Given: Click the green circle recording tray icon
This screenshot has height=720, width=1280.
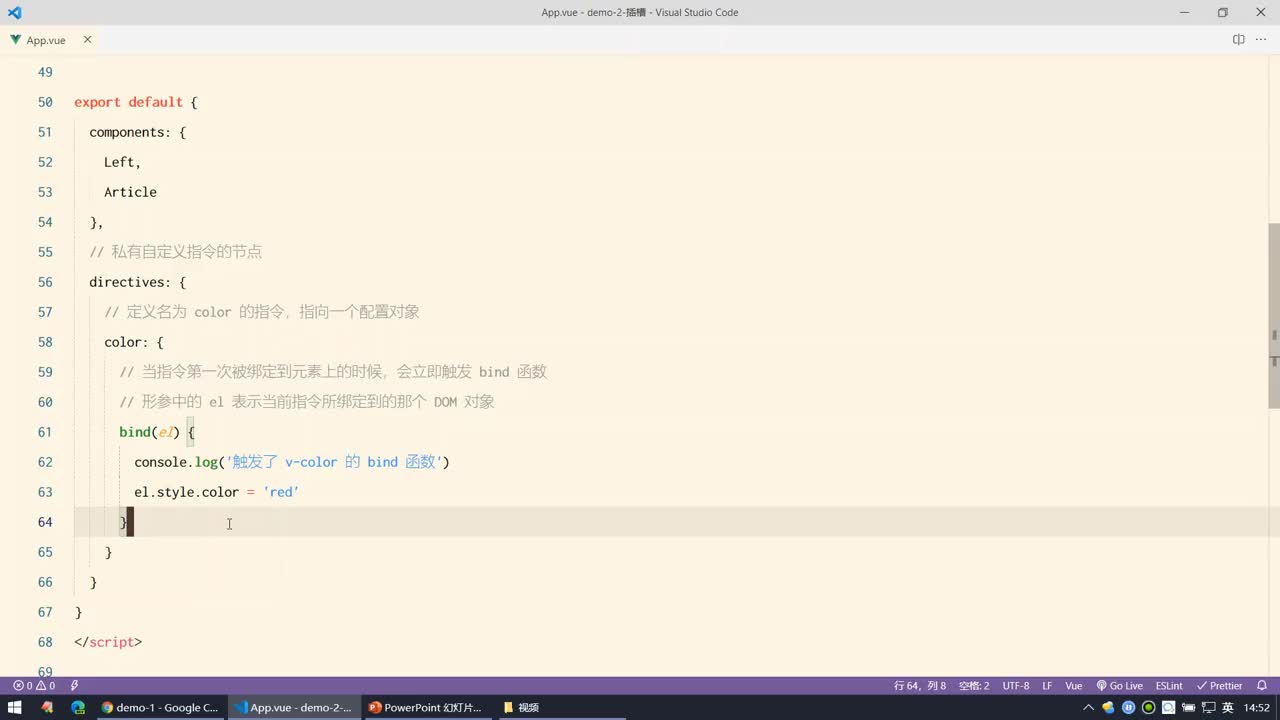Looking at the screenshot, I should pyautogui.click(x=1148, y=707).
